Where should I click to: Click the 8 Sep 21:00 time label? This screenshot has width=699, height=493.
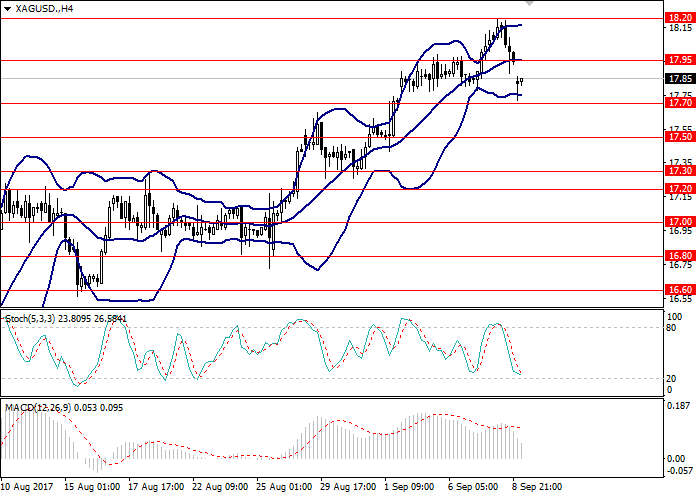pyautogui.click(x=537, y=487)
